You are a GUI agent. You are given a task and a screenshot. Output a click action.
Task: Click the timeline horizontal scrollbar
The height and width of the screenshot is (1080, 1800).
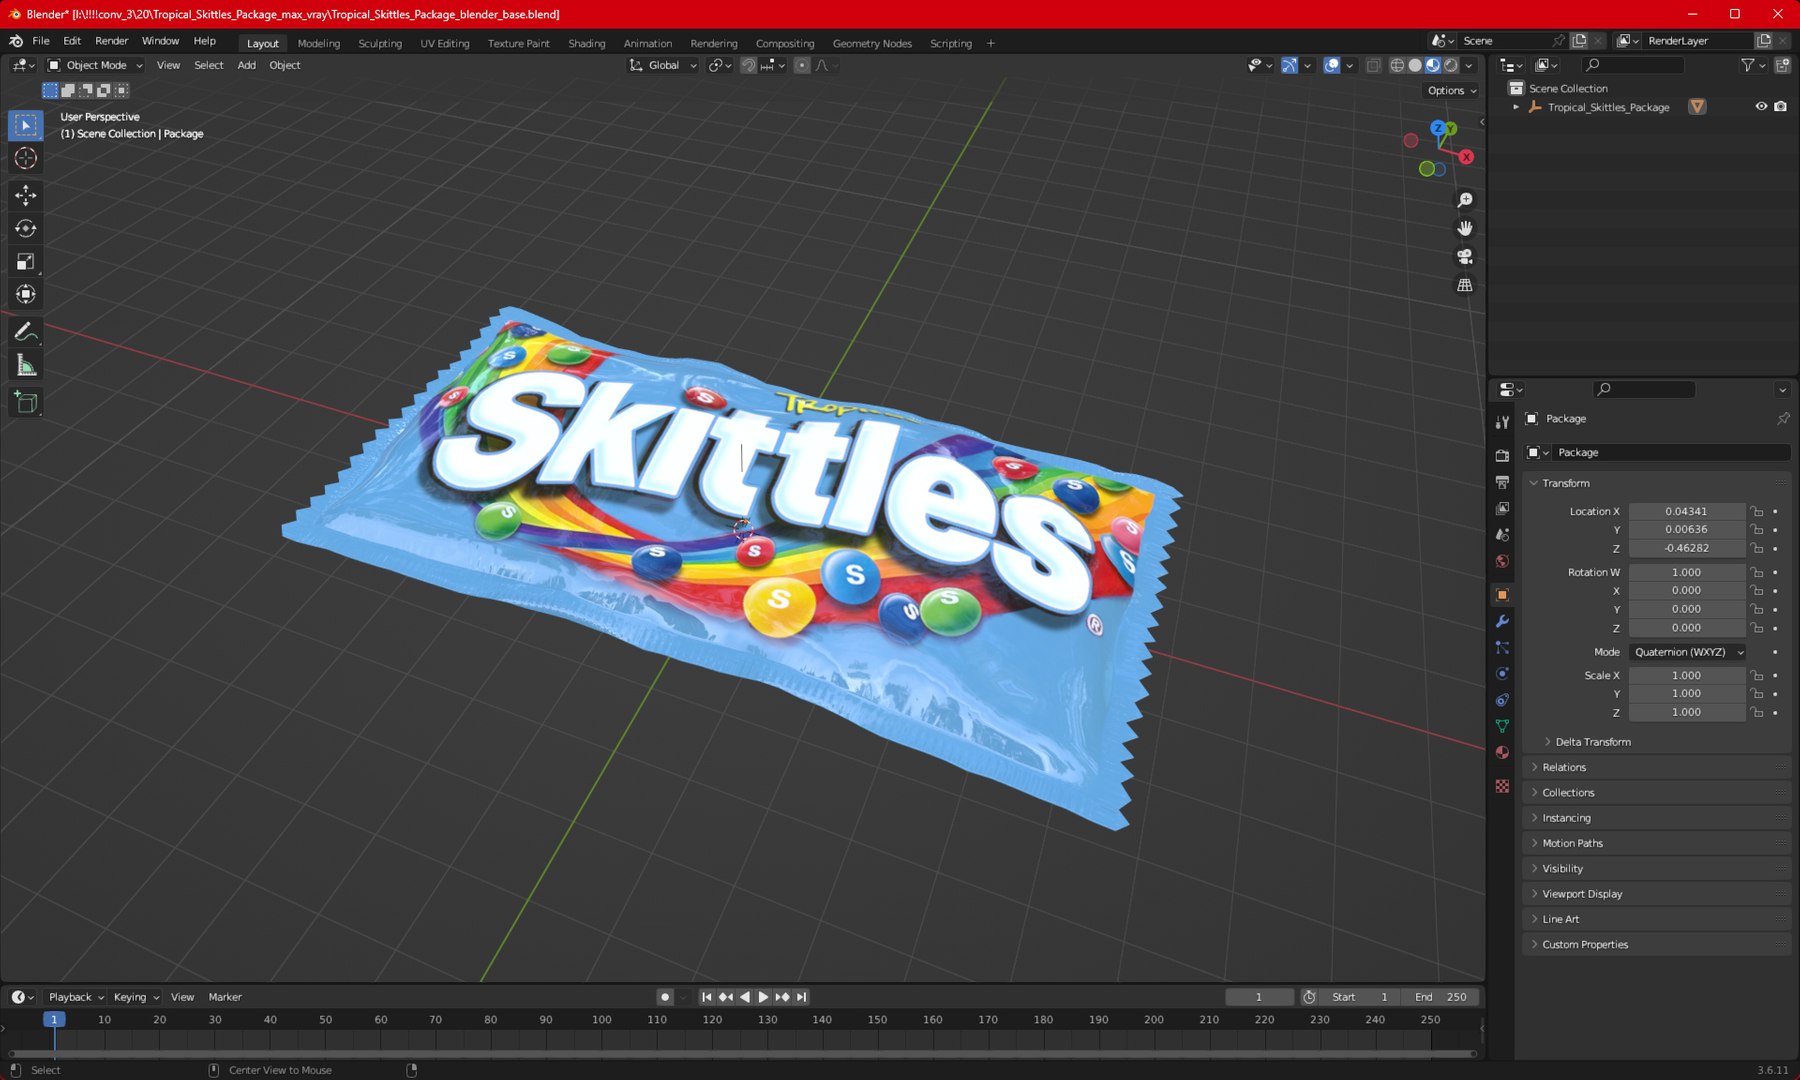tap(742, 1053)
